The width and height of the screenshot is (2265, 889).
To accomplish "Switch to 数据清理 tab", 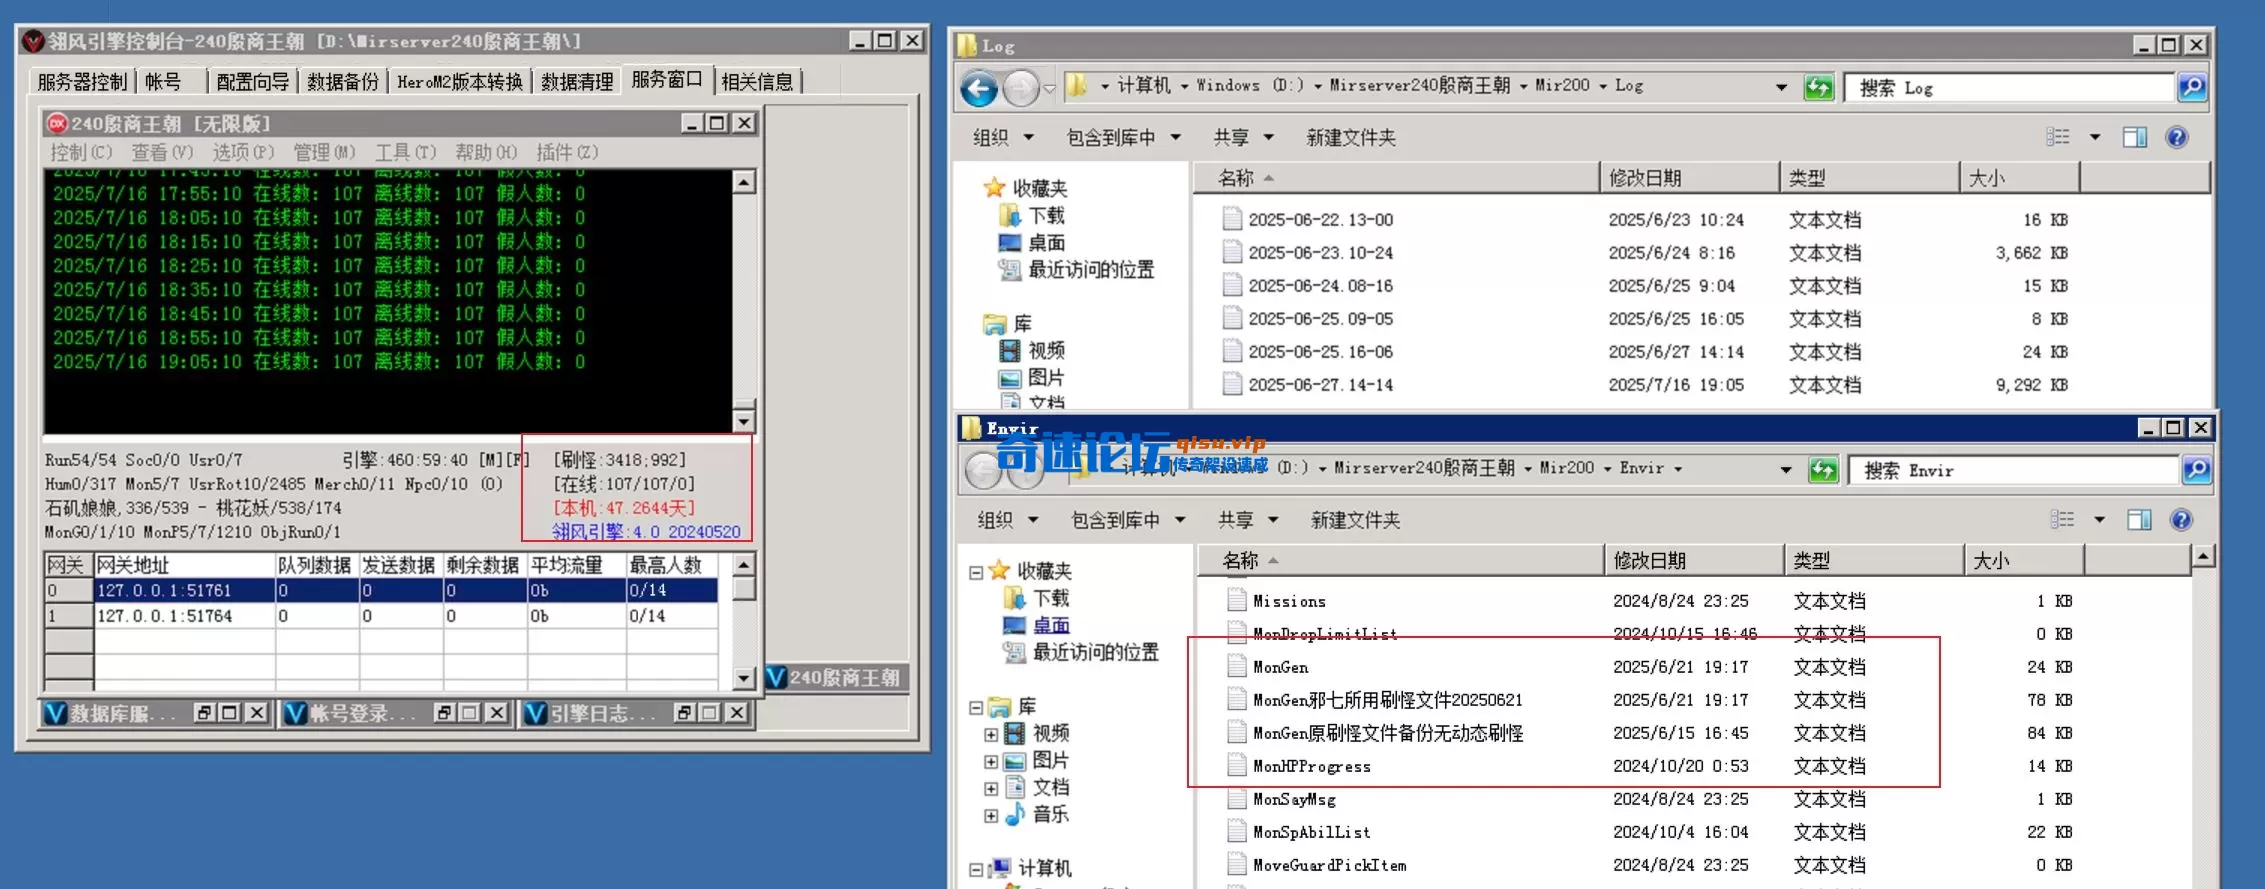I will pos(577,82).
